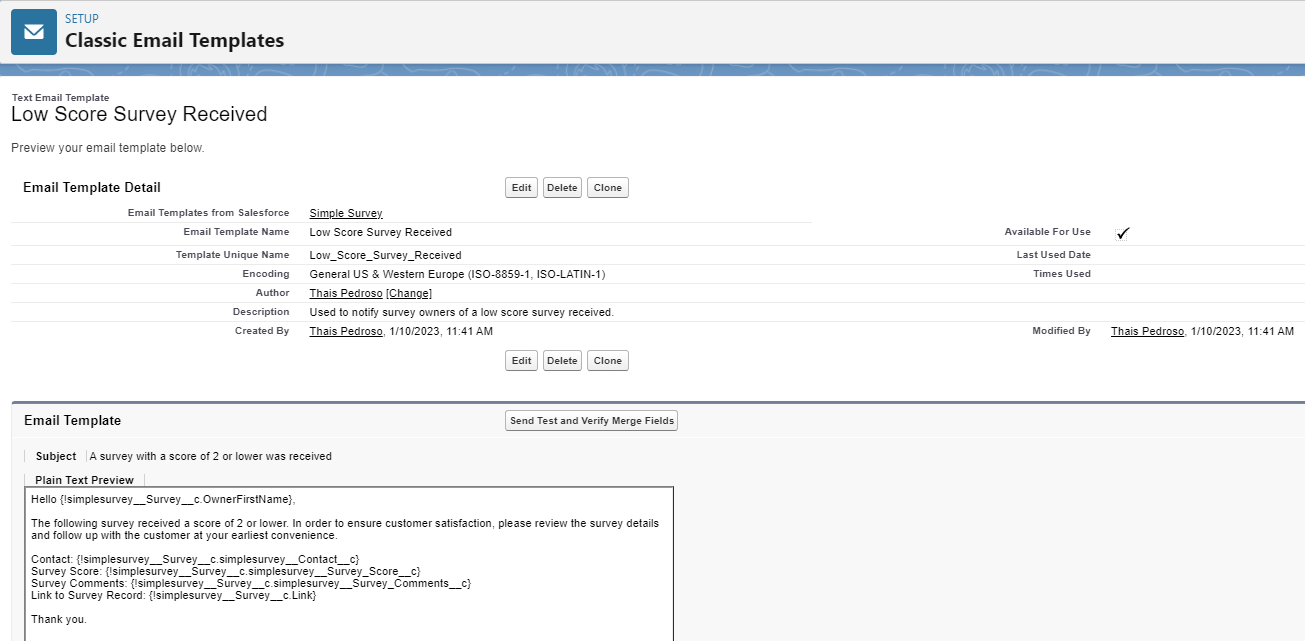This screenshot has height=641, width=1305.
Task: Click the lower Delete button
Action: point(562,361)
